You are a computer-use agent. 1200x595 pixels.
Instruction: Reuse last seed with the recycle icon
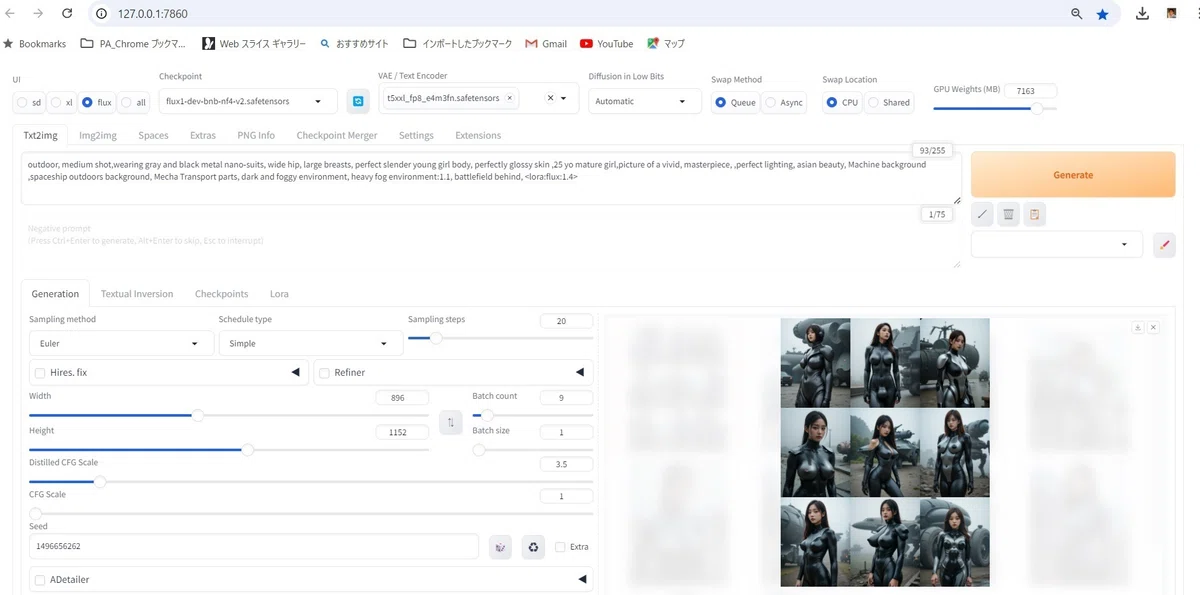click(533, 547)
